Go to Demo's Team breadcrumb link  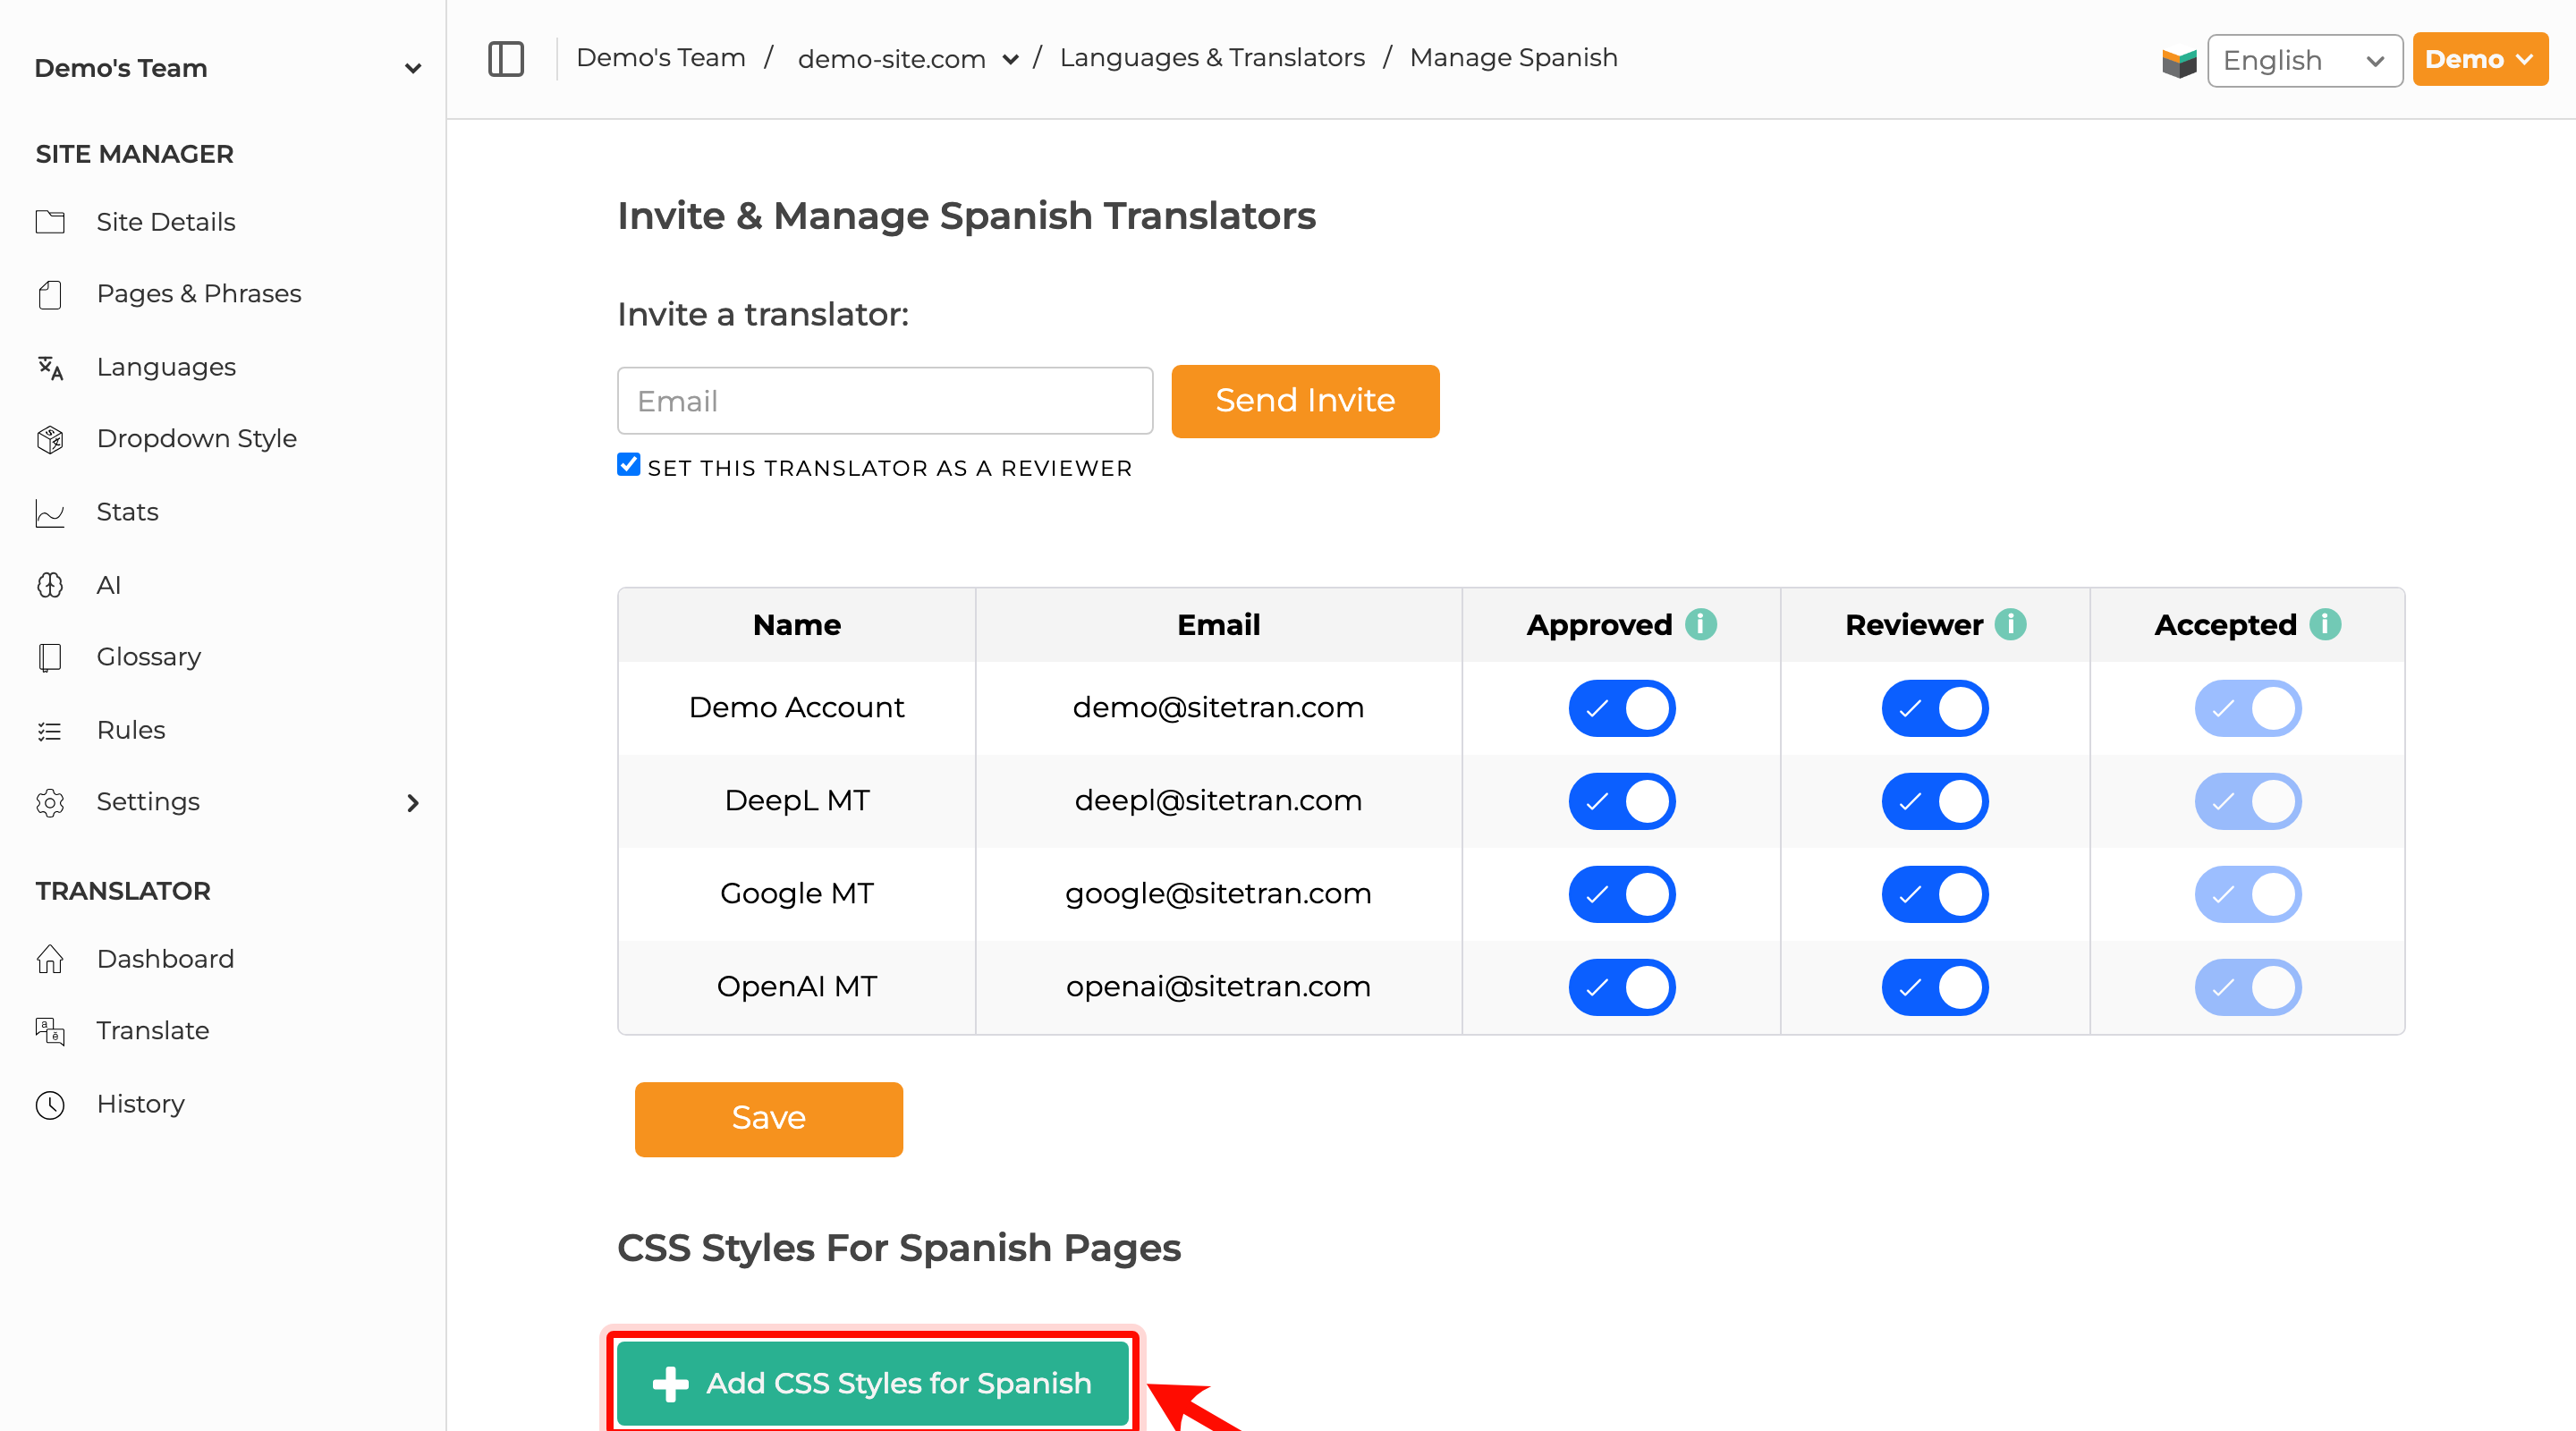(x=660, y=58)
